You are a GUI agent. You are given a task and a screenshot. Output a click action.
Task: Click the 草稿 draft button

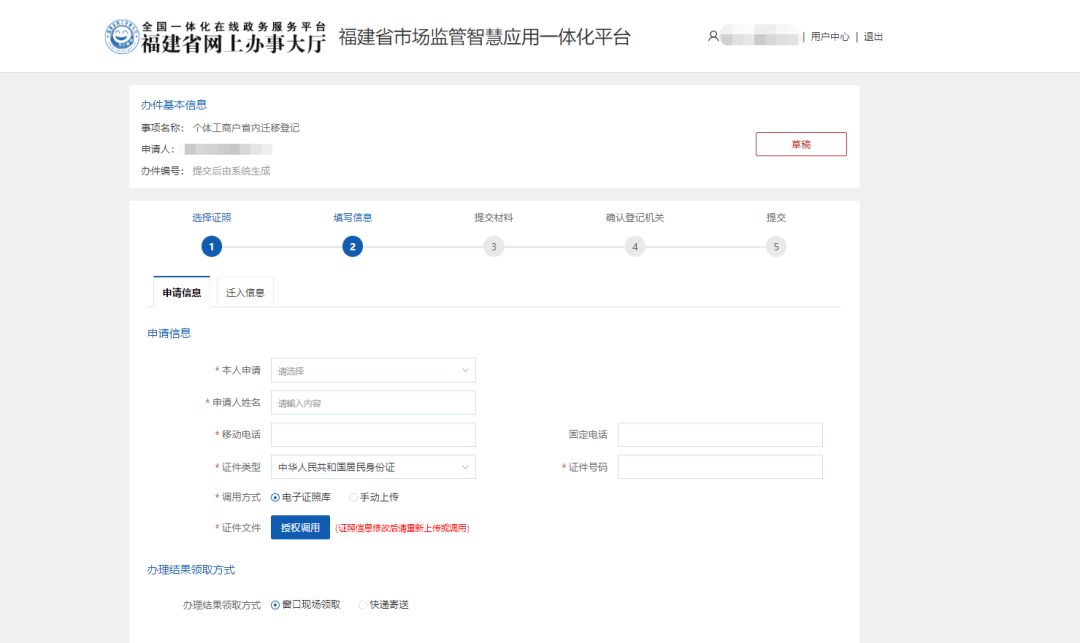801,144
